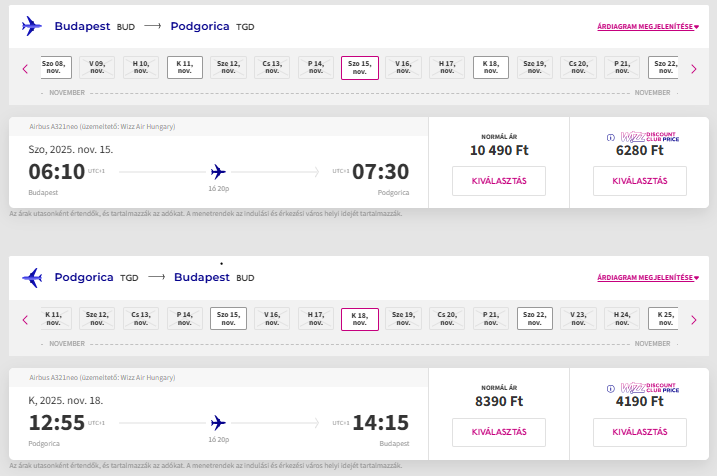Viewport: 717px width, 476px height.
Task: Choose return normal price 8390 Ft
Action: [499, 432]
